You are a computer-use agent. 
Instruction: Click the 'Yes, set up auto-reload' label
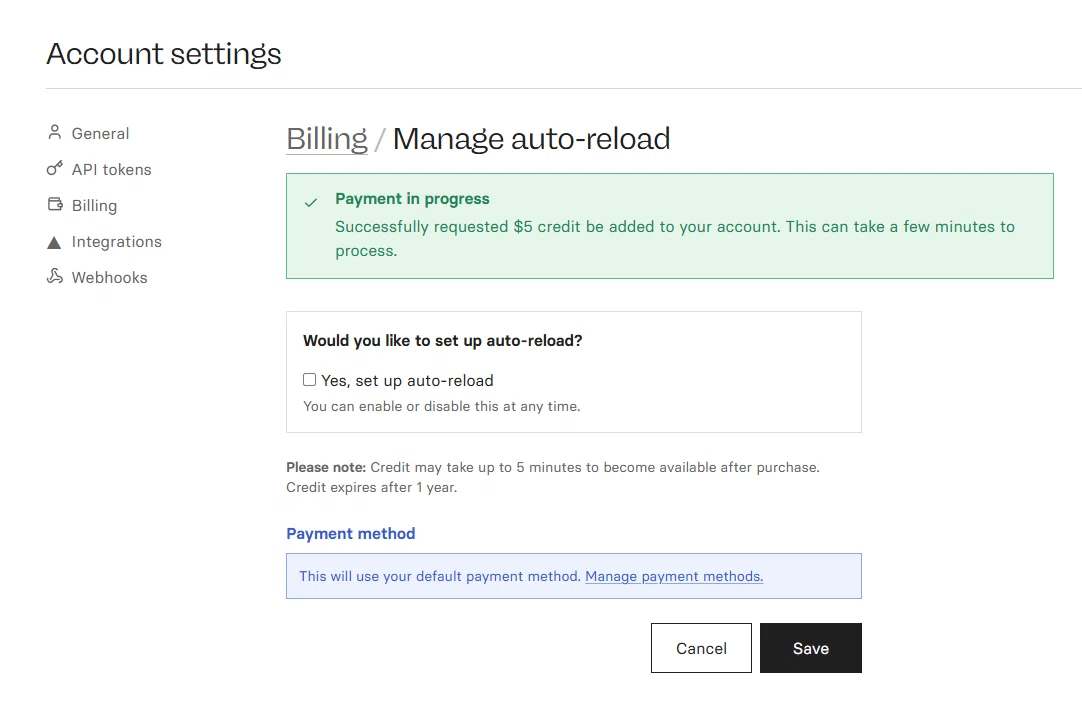(407, 380)
